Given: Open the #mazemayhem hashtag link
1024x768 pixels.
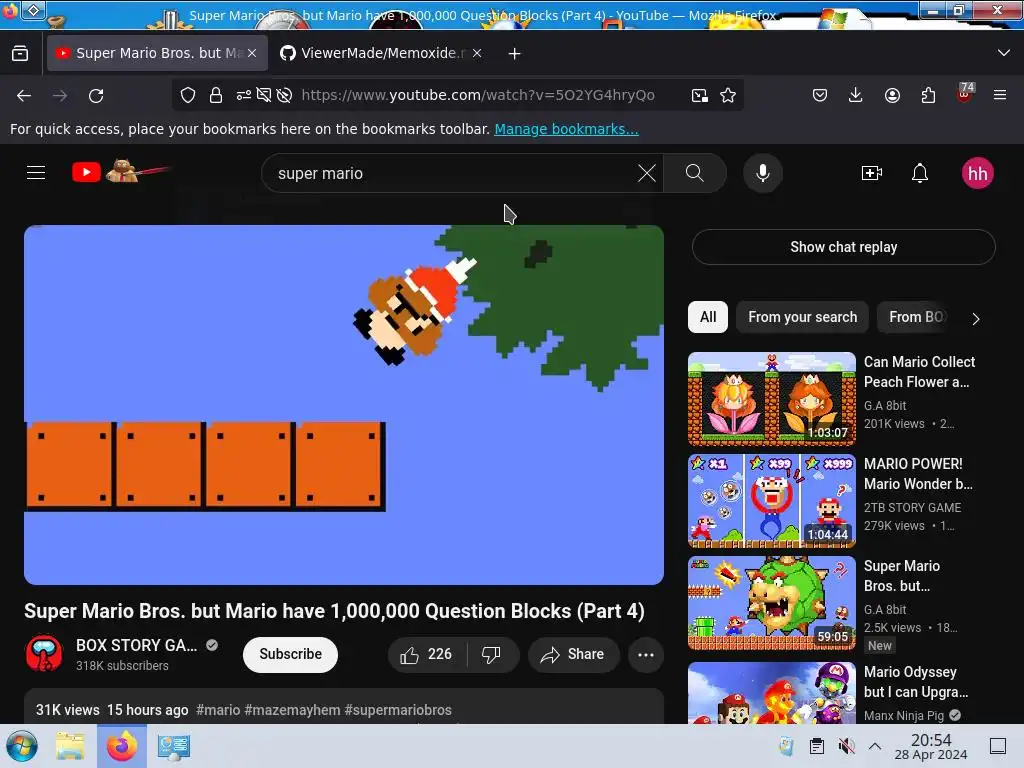Looking at the screenshot, I should click(292, 710).
